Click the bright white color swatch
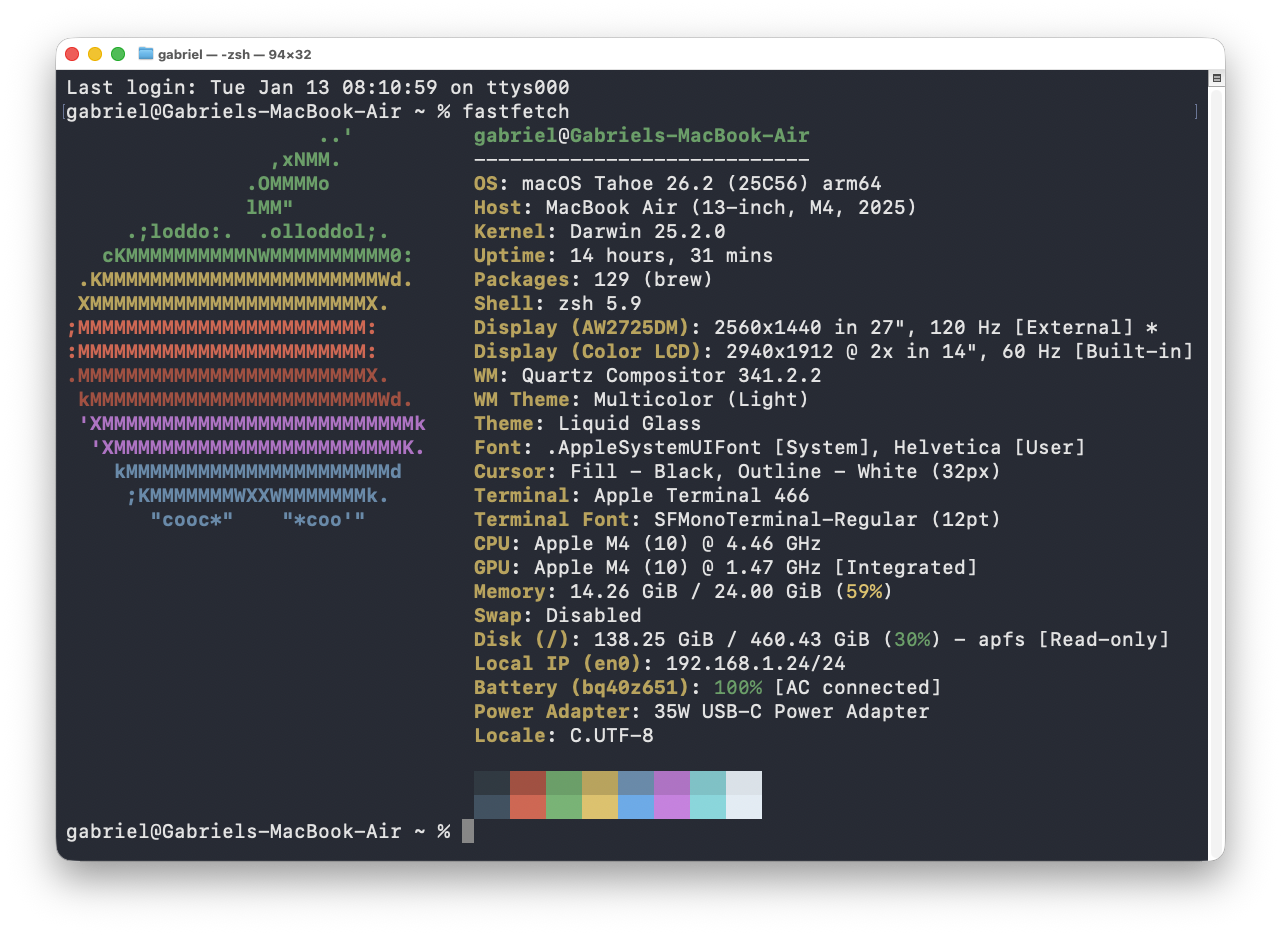This screenshot has width=1281, height=935. tap(744, 807)
